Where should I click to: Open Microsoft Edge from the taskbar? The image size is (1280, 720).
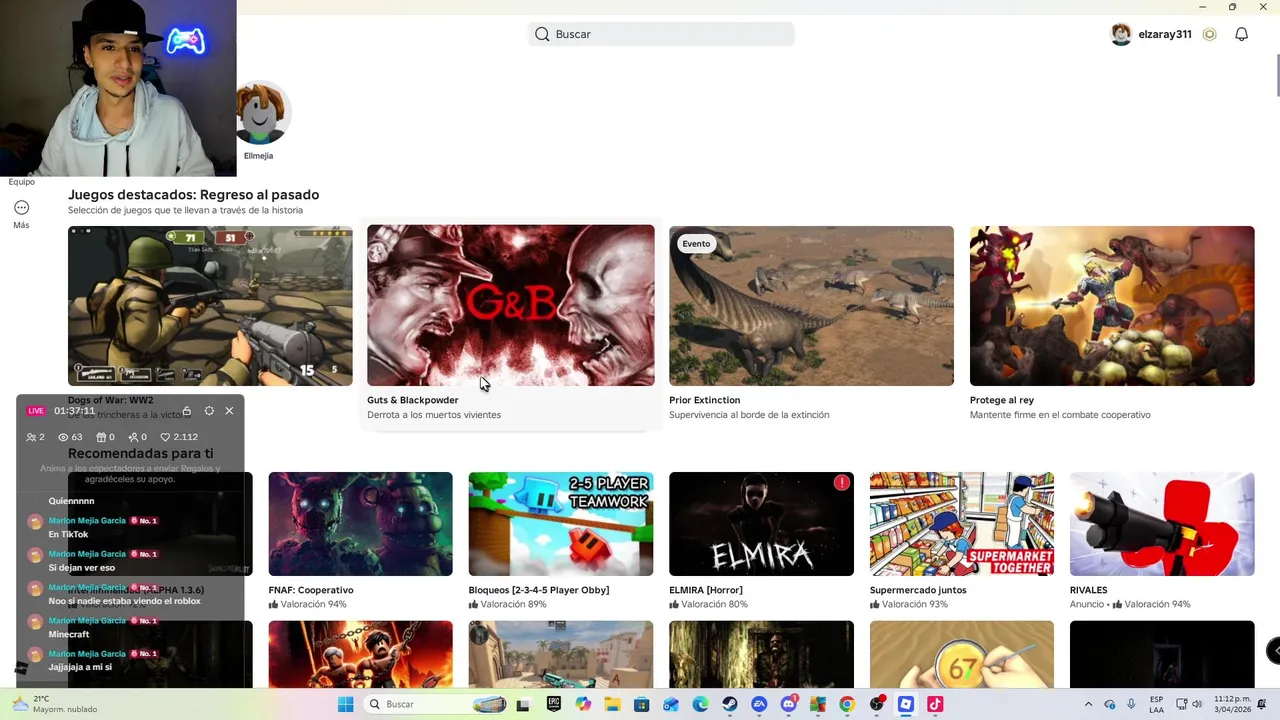[700, 704]
